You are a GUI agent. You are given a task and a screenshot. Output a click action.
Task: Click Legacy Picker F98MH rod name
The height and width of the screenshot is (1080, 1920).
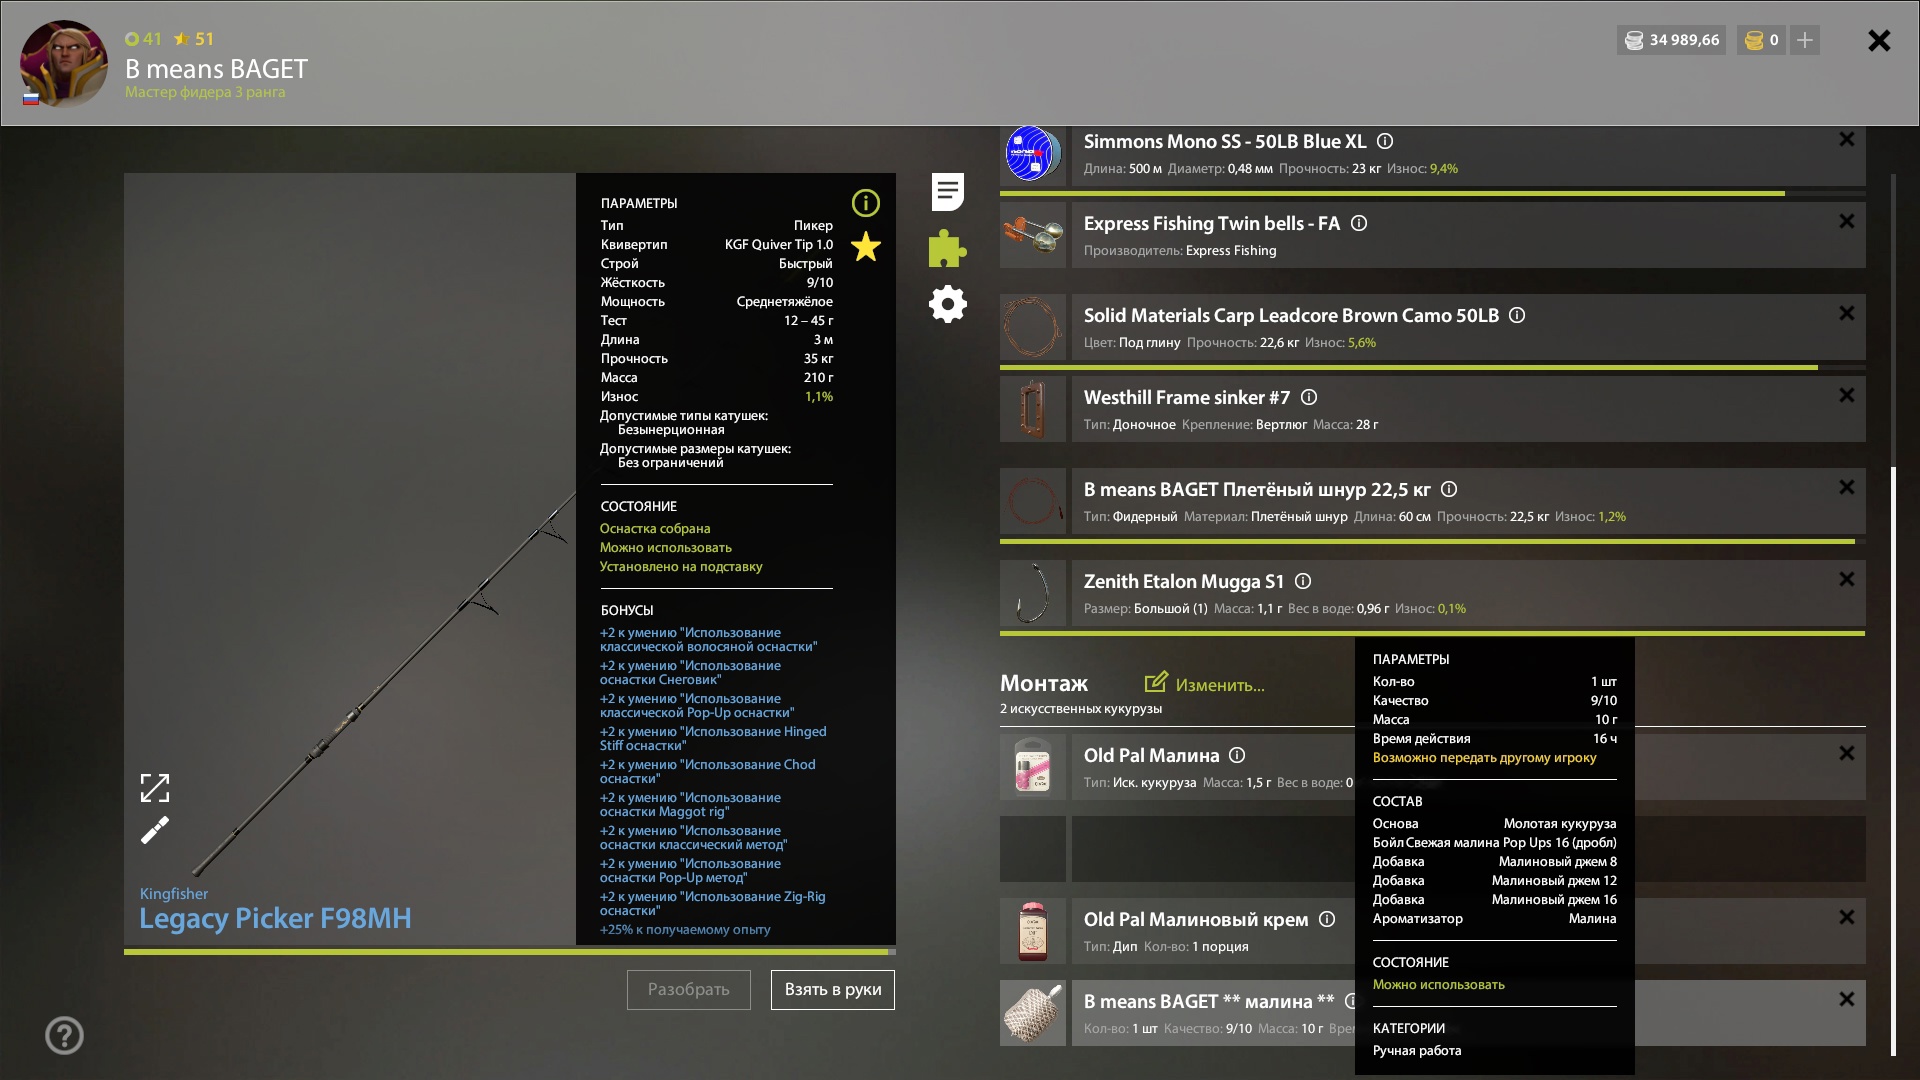click(x=275, y=918)
